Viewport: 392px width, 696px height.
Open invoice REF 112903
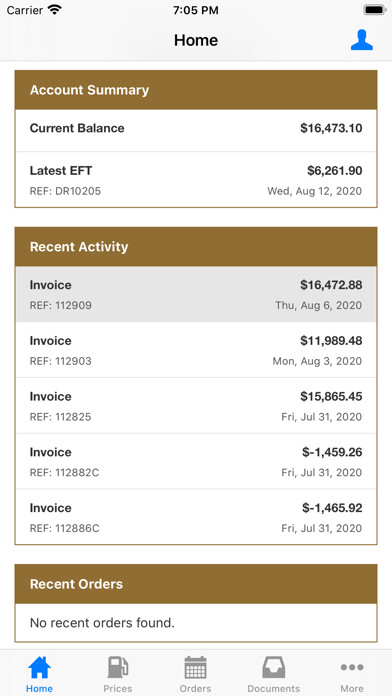(x=196, y=350)
